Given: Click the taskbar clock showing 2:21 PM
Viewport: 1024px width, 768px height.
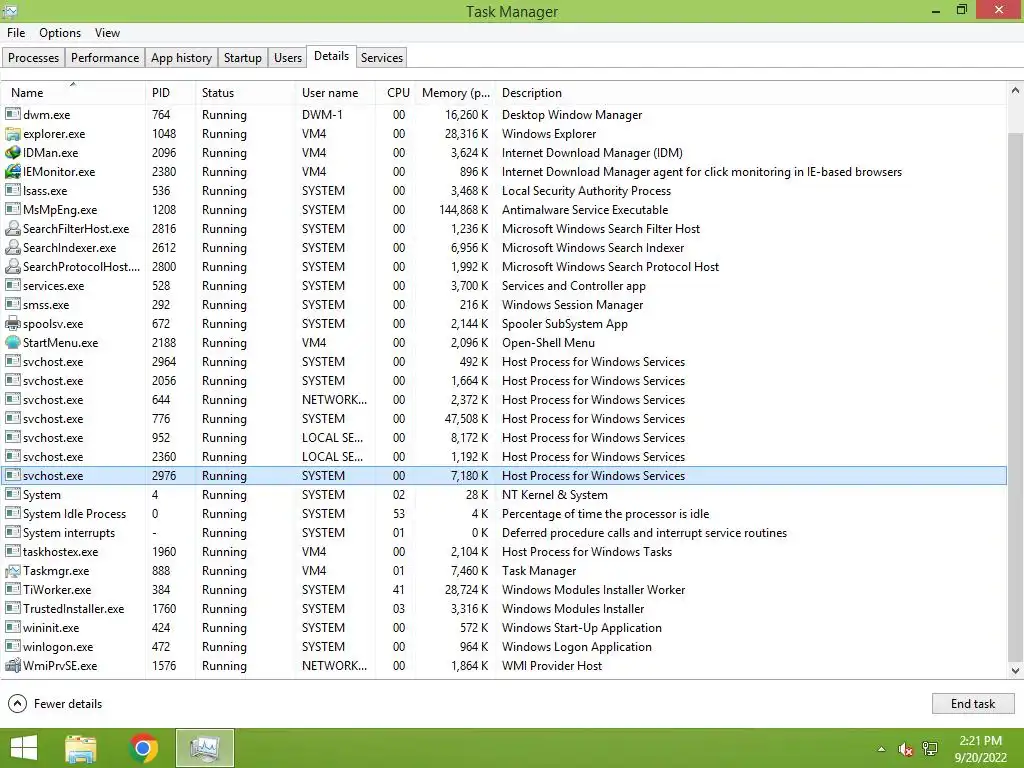Looking at the screenshot, I should (x=980, y=749).
